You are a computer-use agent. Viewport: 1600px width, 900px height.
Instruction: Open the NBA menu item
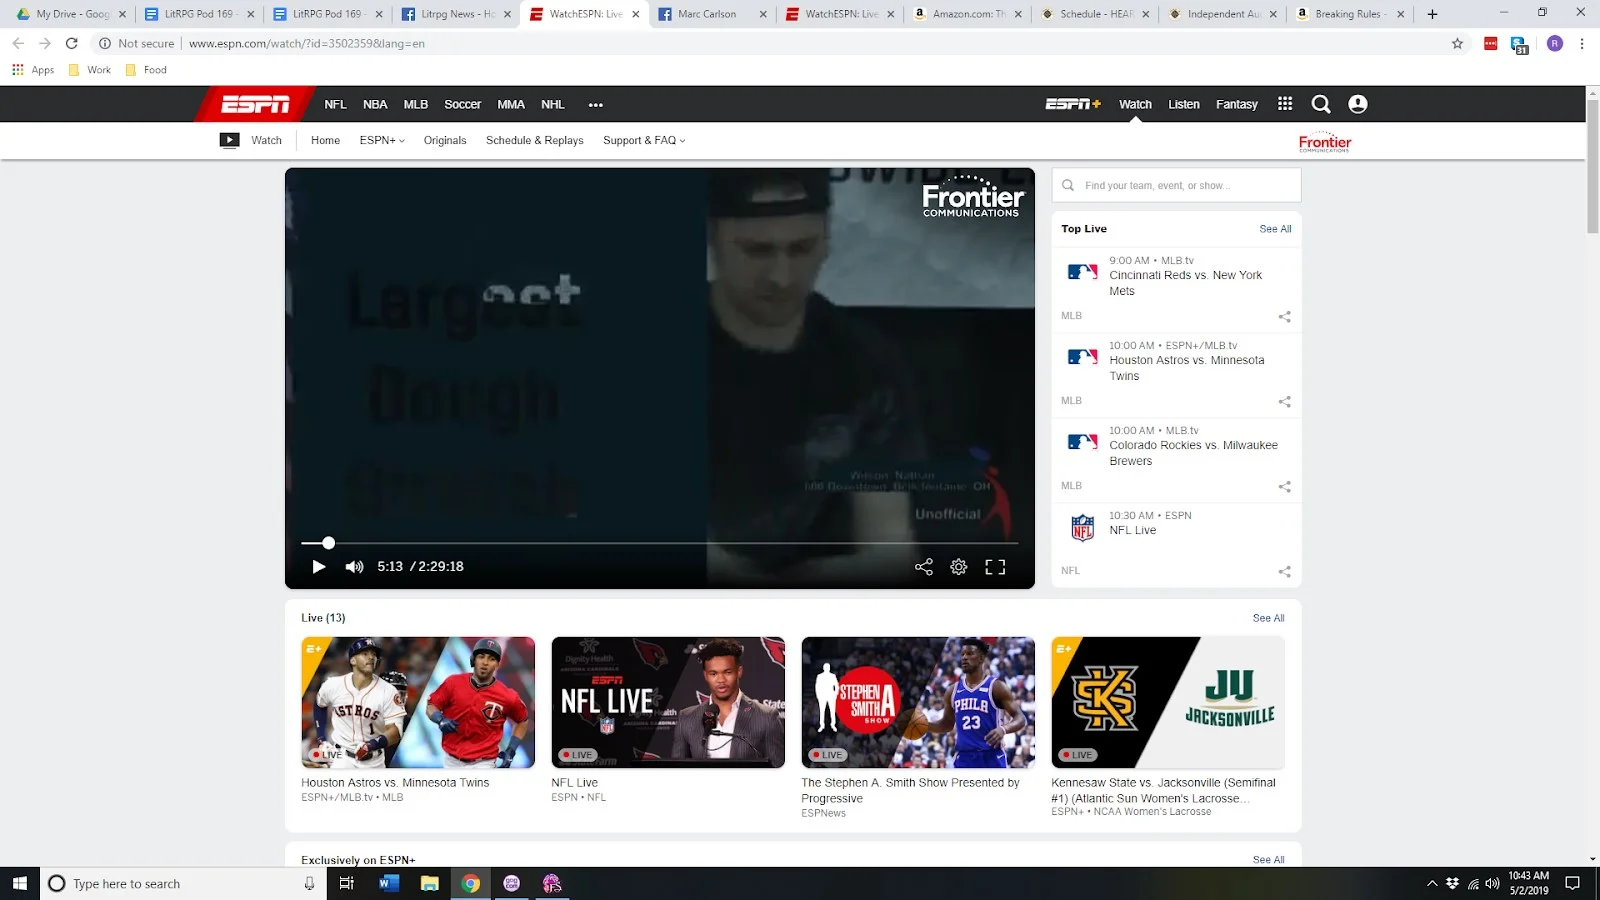coord(375,104)
